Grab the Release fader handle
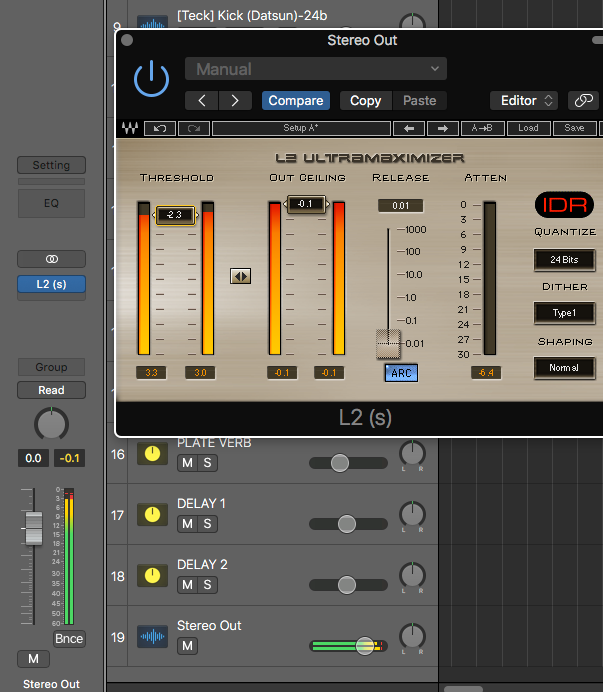The height and width of the screenshot is (692, 603). click(x=388, y=343)
